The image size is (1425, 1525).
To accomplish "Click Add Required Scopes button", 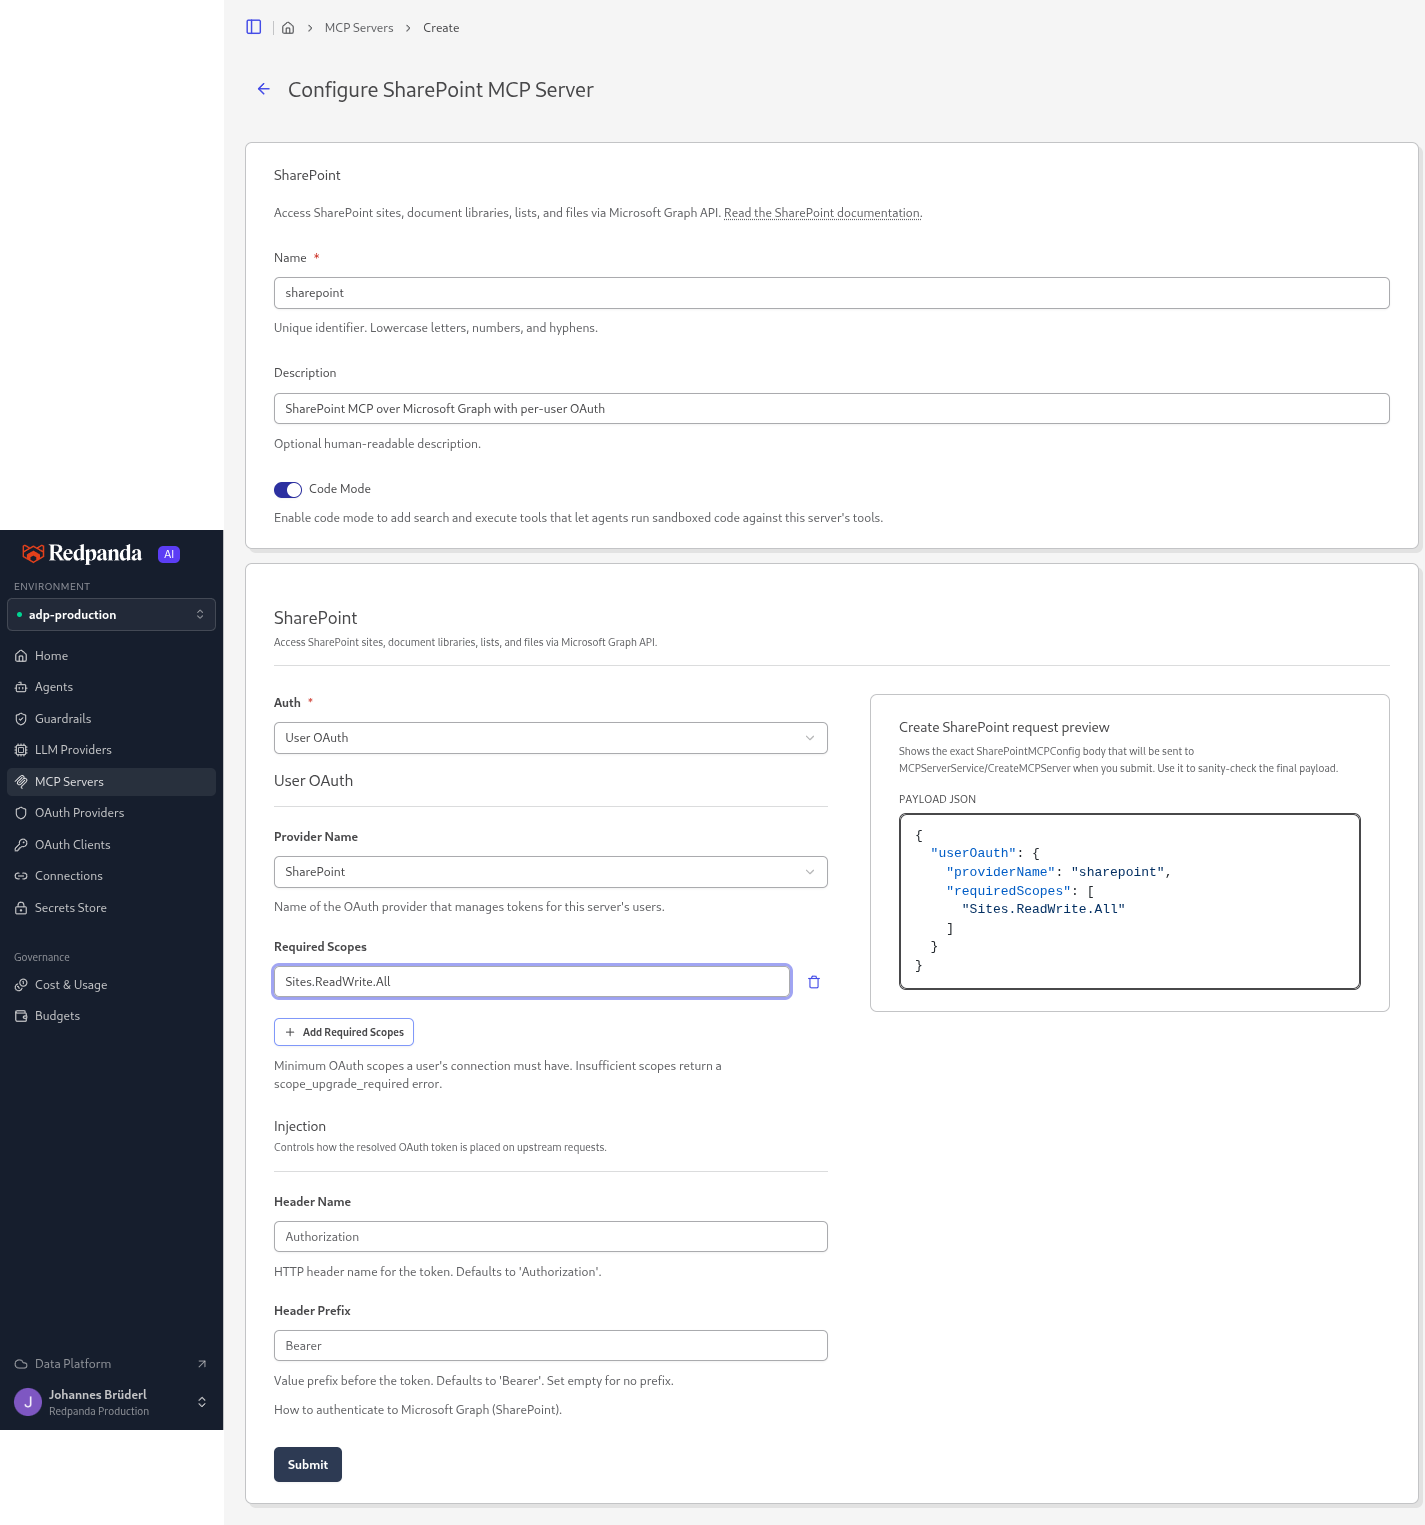I will [x=344, y=1032].
